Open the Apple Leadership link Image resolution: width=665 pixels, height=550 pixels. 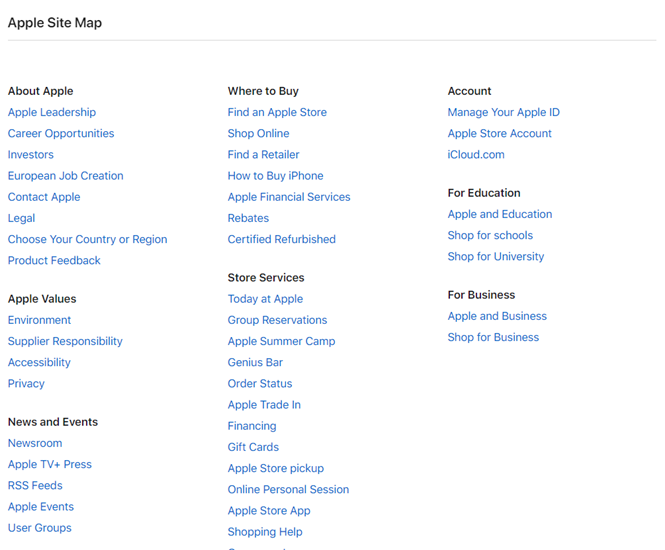pyautogui.click(x=52, y=112)
